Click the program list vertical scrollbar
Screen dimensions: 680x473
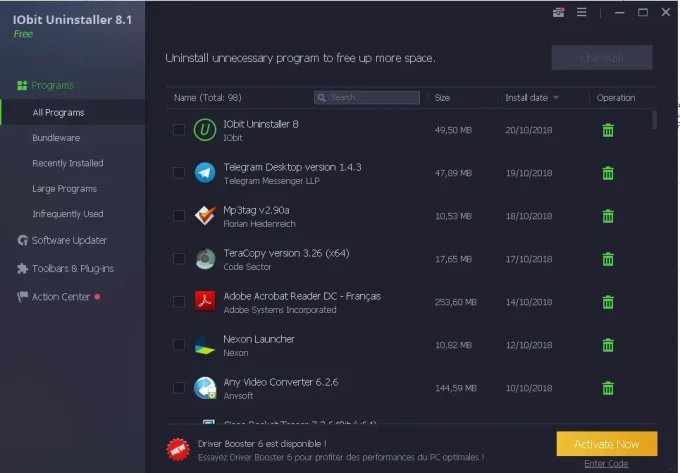[655, 120]
